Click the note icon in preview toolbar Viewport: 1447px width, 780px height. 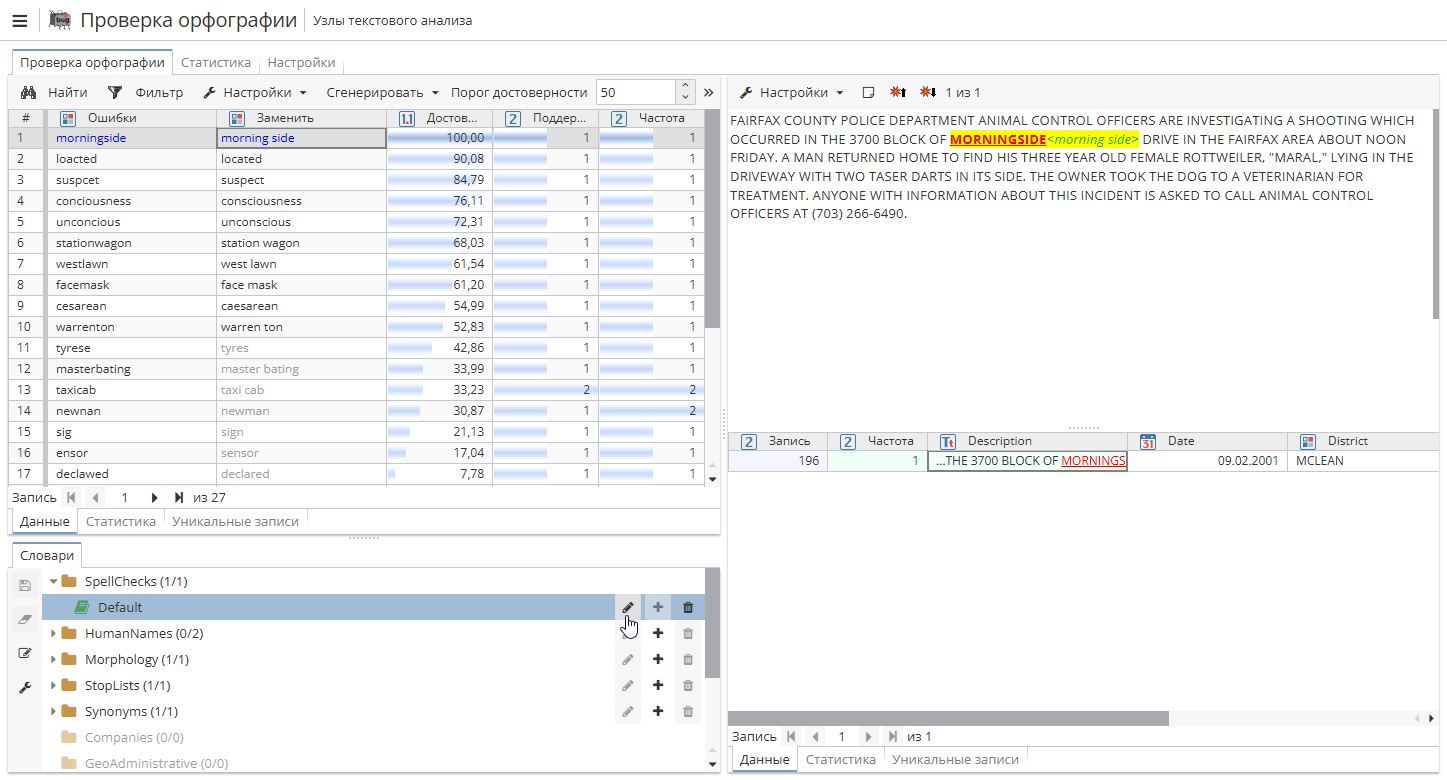tap(868, 92)
